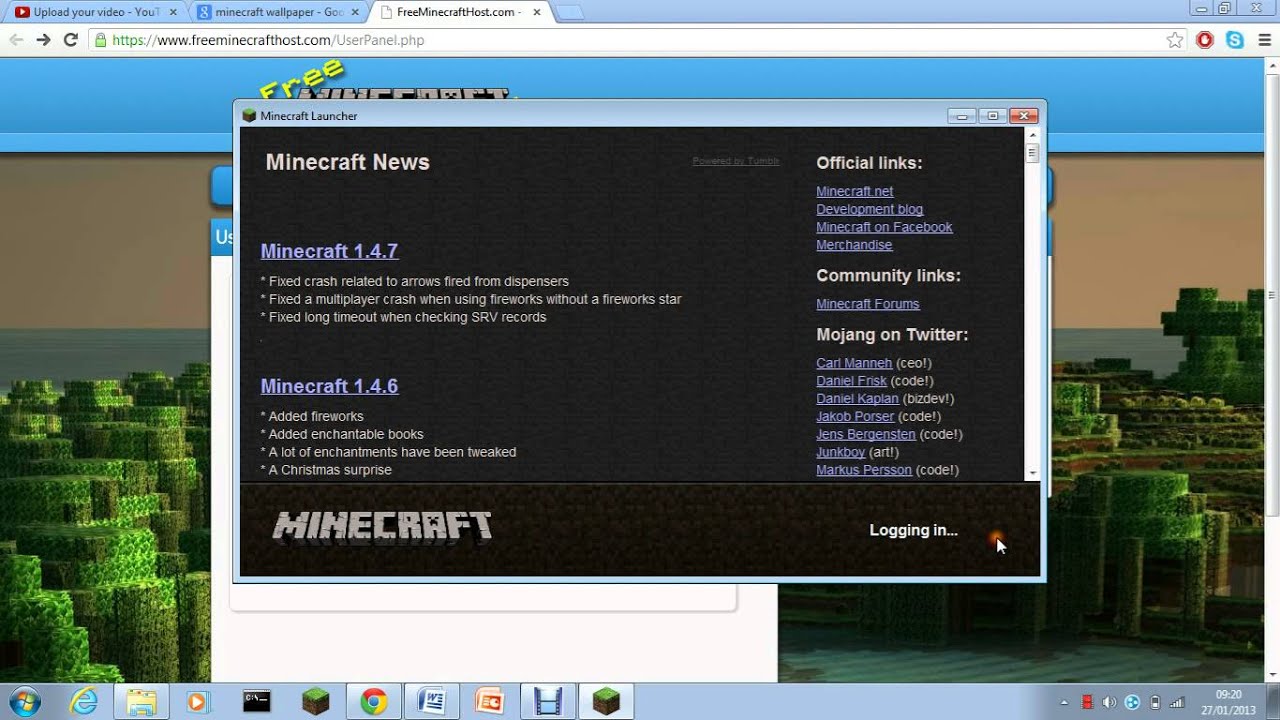The width and height of the screenshot is (1280, 720).
Task: Open Command Prompt window from taskbar
Action: click(x=257, y=702)
